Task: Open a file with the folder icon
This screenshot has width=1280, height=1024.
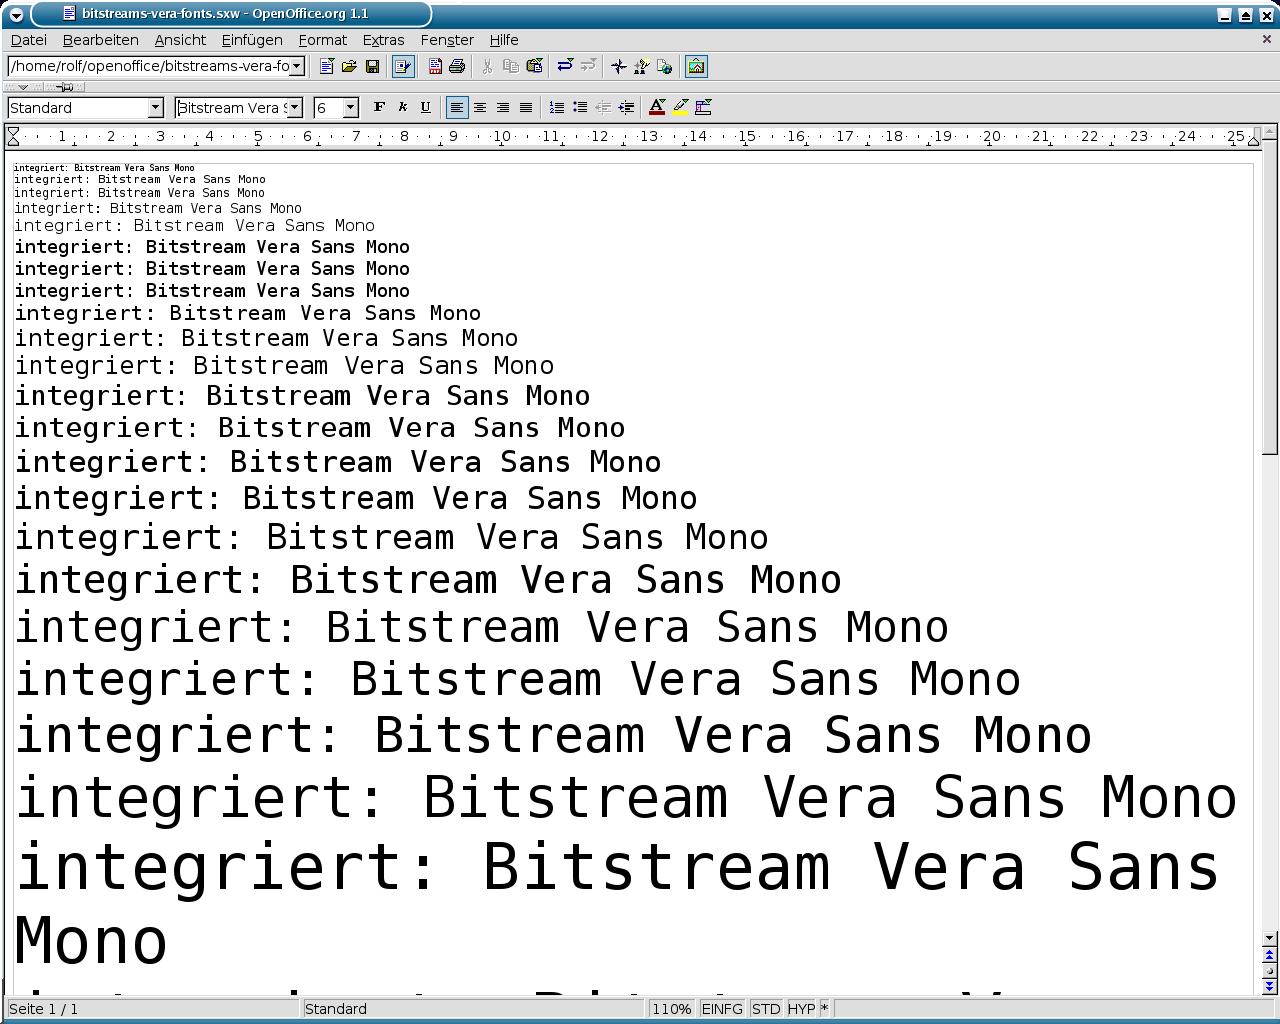Action: coord(349,66)
